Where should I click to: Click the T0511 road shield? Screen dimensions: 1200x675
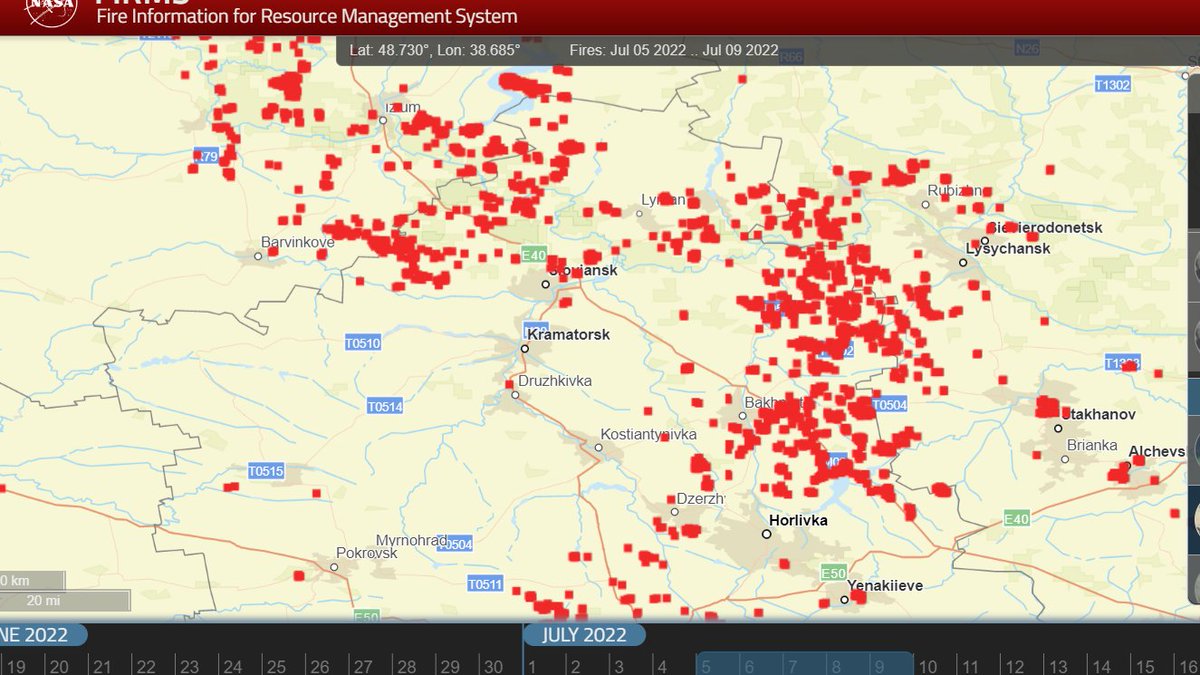tap(486, 583)
